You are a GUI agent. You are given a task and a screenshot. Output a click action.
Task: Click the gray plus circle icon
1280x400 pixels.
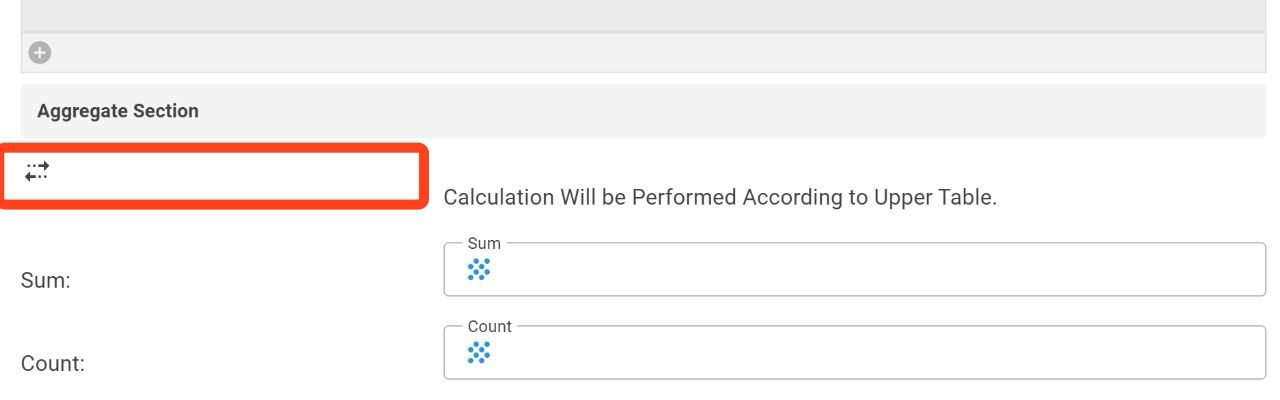pyautogui.click(x=39, y=53)
